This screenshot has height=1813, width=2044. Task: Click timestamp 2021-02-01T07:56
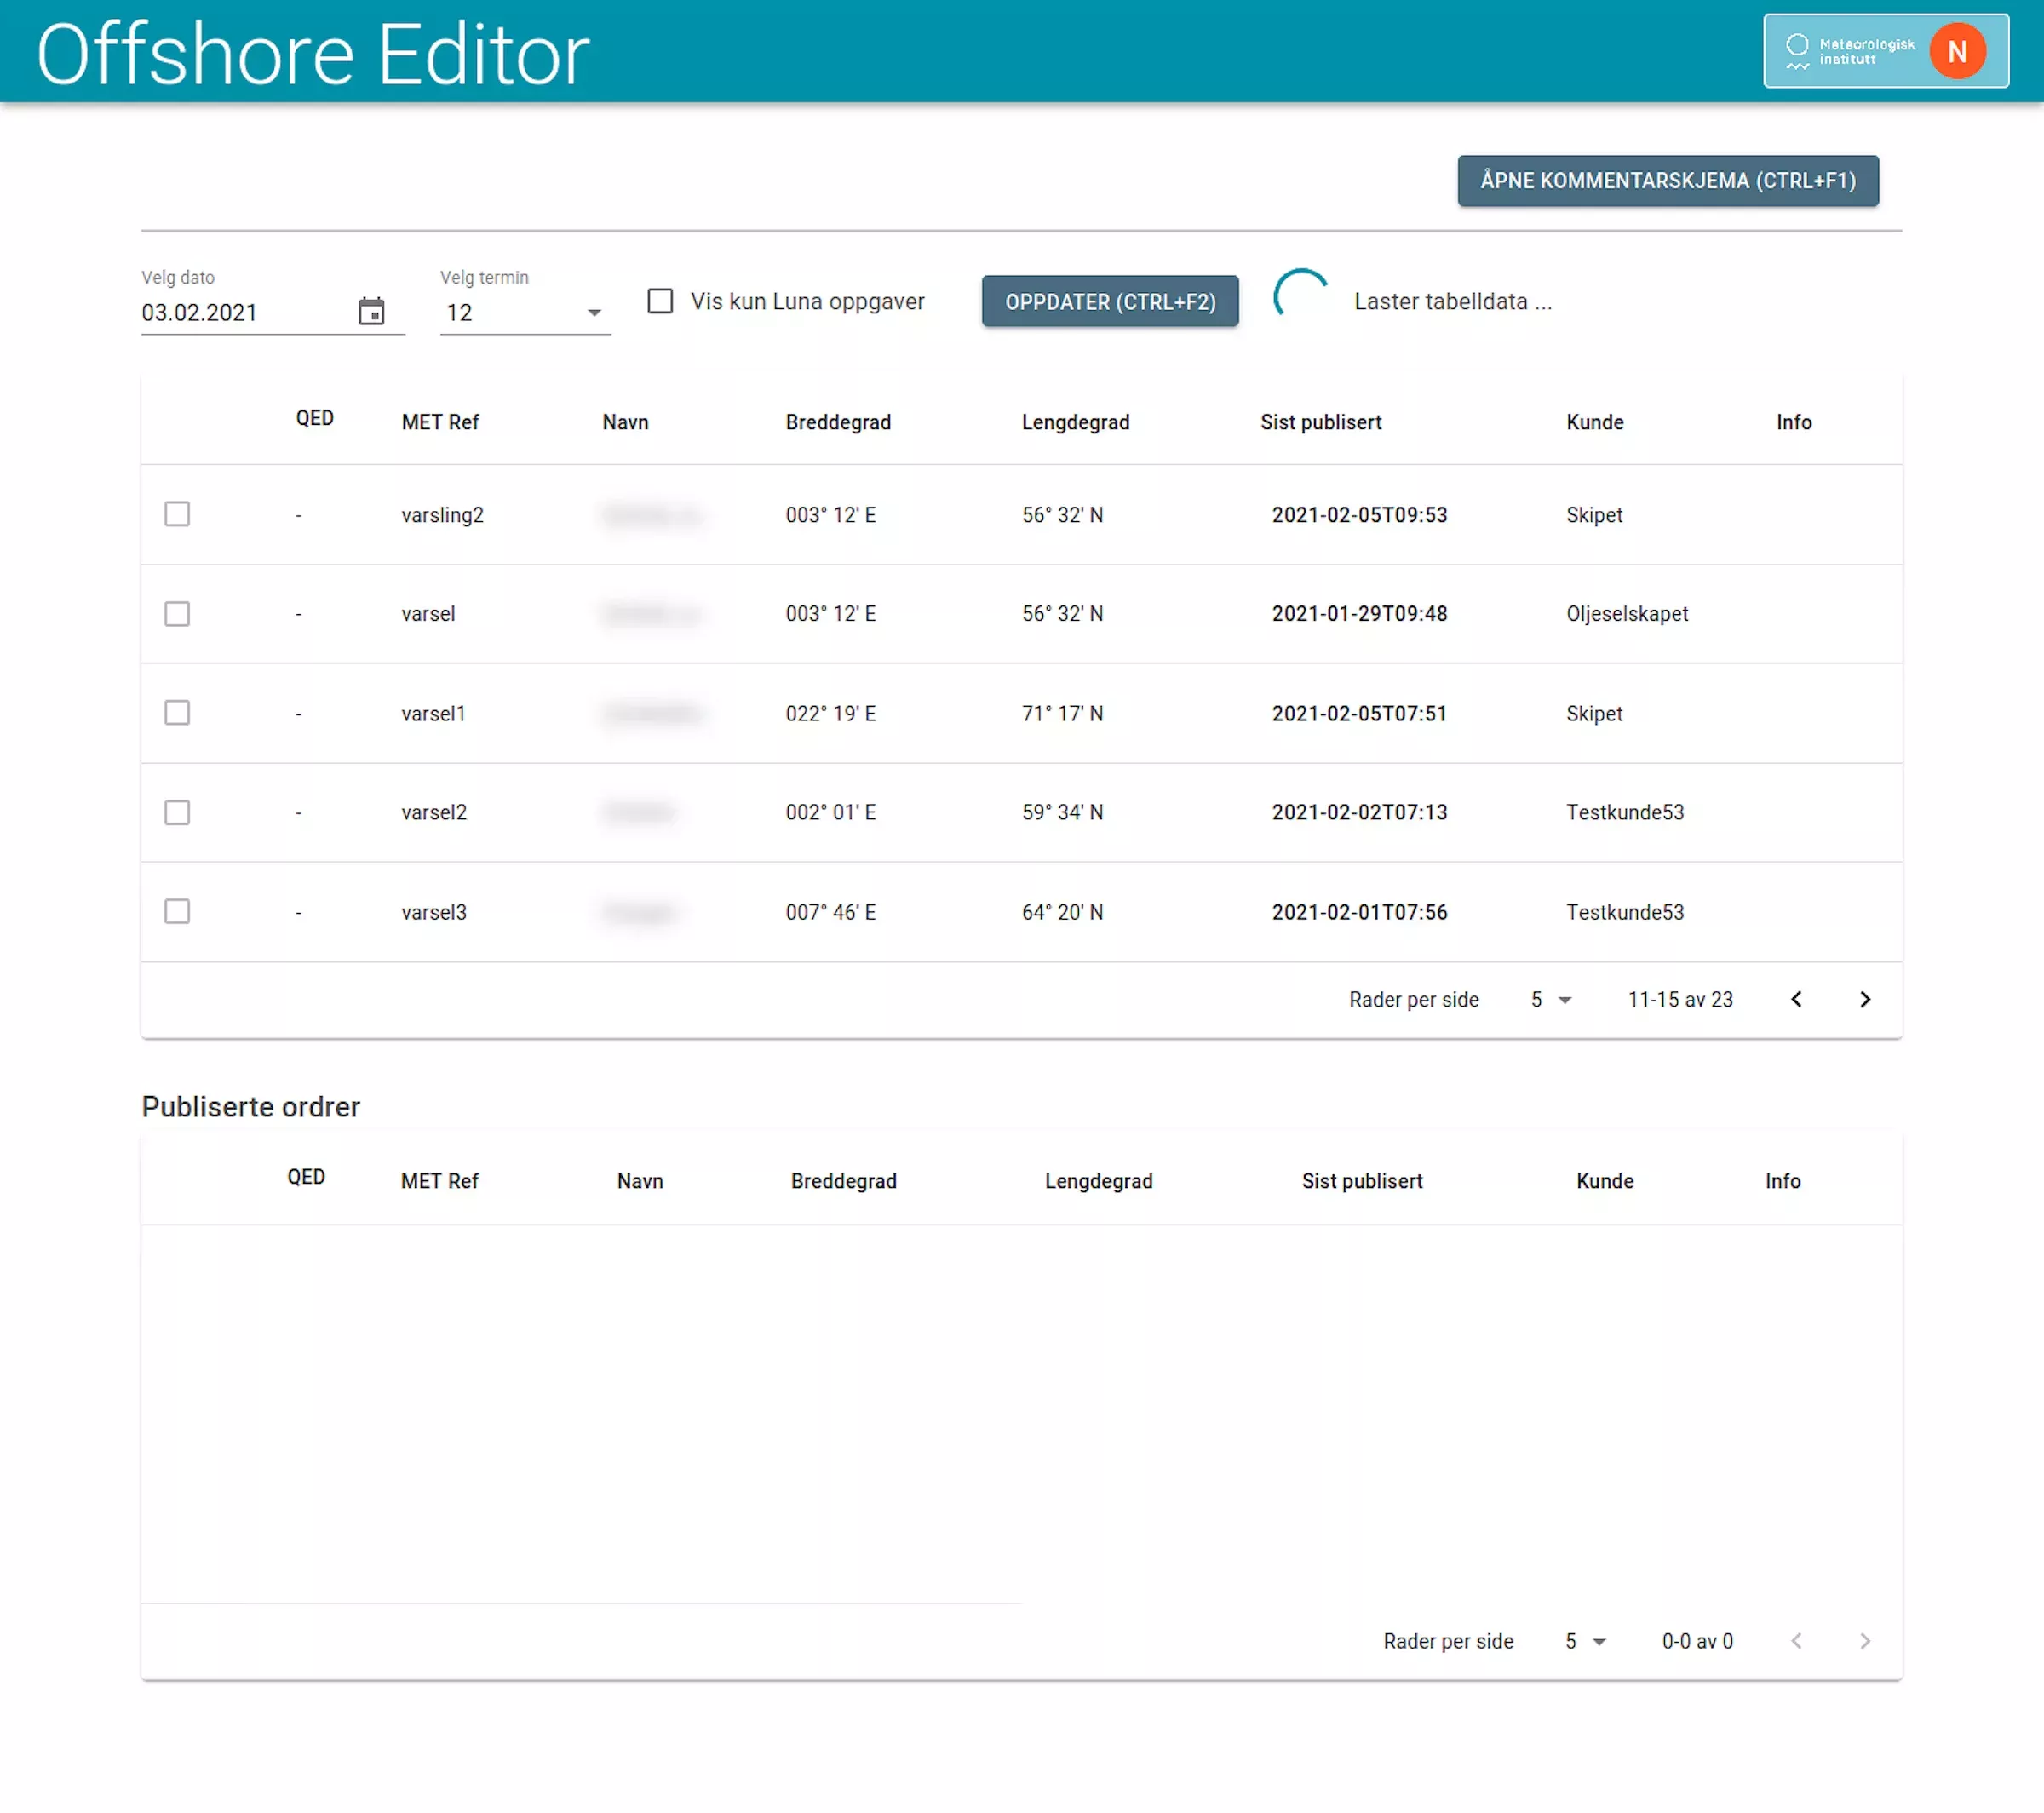coord(1358,912)
